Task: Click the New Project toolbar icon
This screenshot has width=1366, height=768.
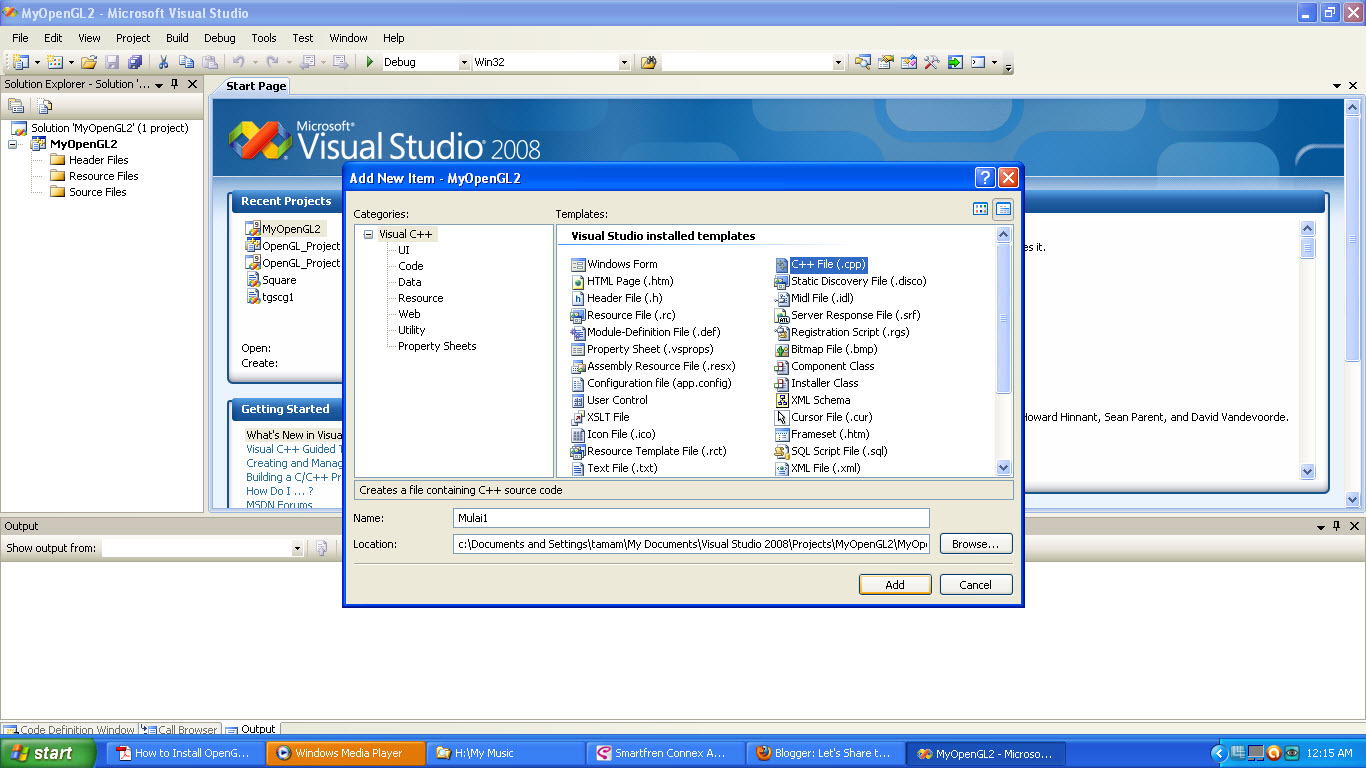Action: [20, 62]
